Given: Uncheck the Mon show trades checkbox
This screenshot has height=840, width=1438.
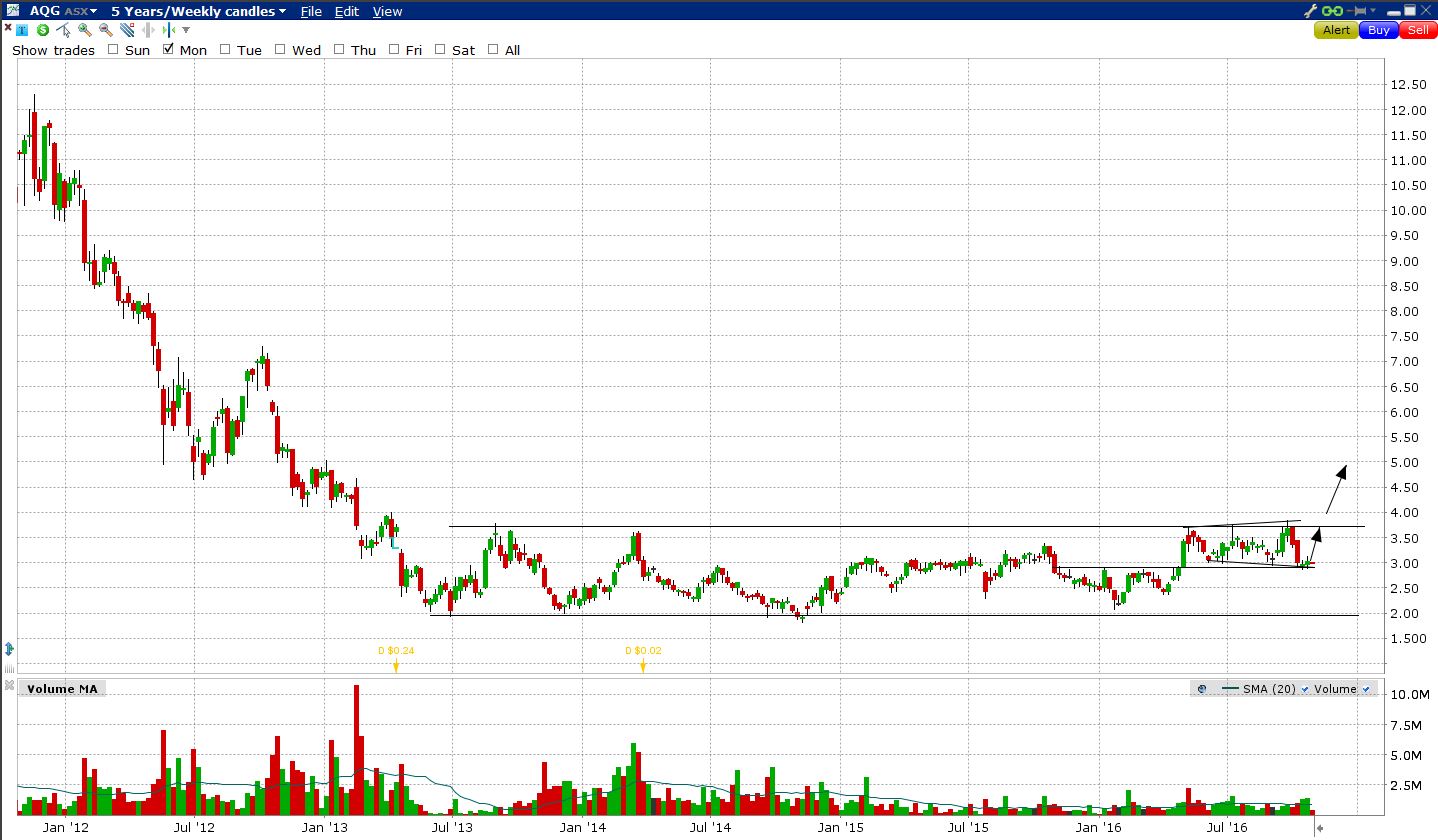Looking at the screenshot, I should point(168,49).
